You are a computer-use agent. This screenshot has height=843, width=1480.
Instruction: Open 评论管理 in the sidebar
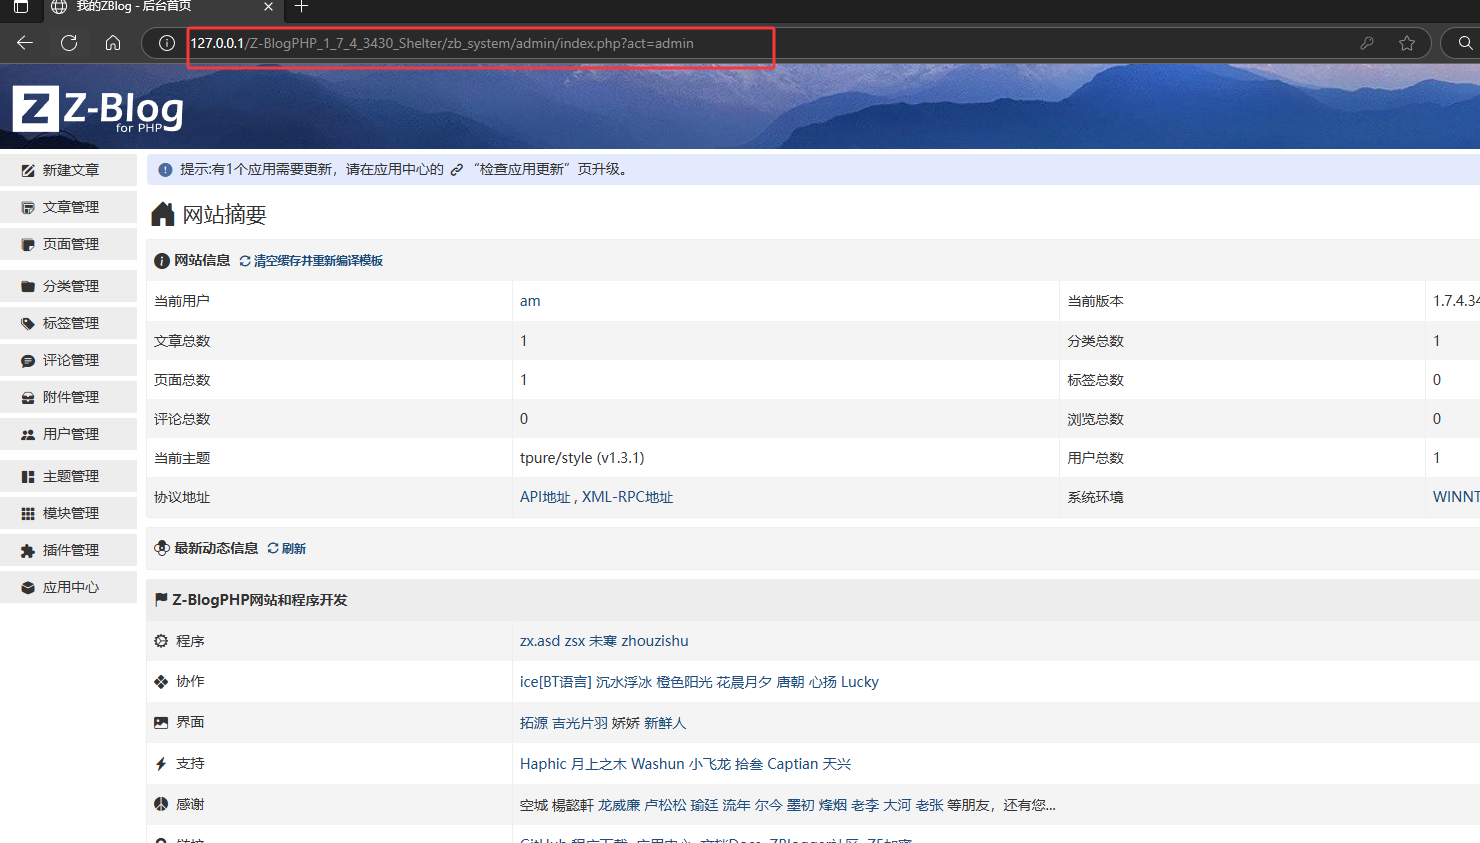click(x=68, y=360)
